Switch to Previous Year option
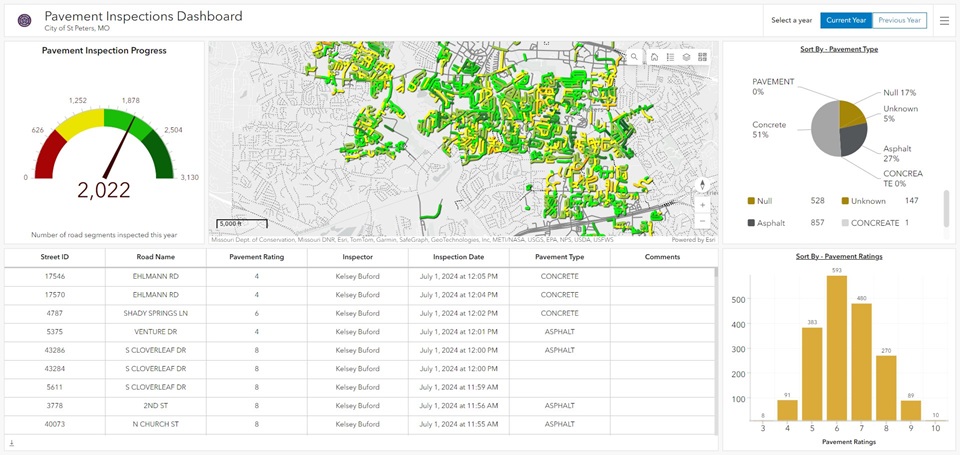 pyautogui.click(x=899, y=20)
